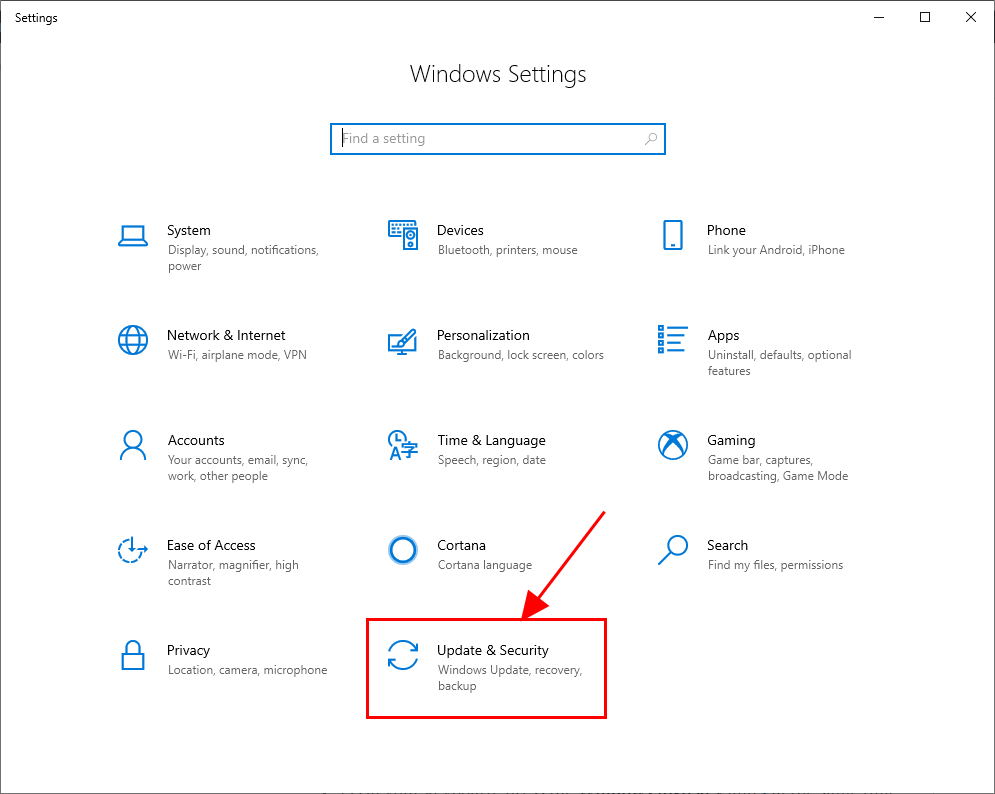The width and height of the screenshot is (995, 794).
Task: Click the Phone icon
Action: (x=673, y=235)
